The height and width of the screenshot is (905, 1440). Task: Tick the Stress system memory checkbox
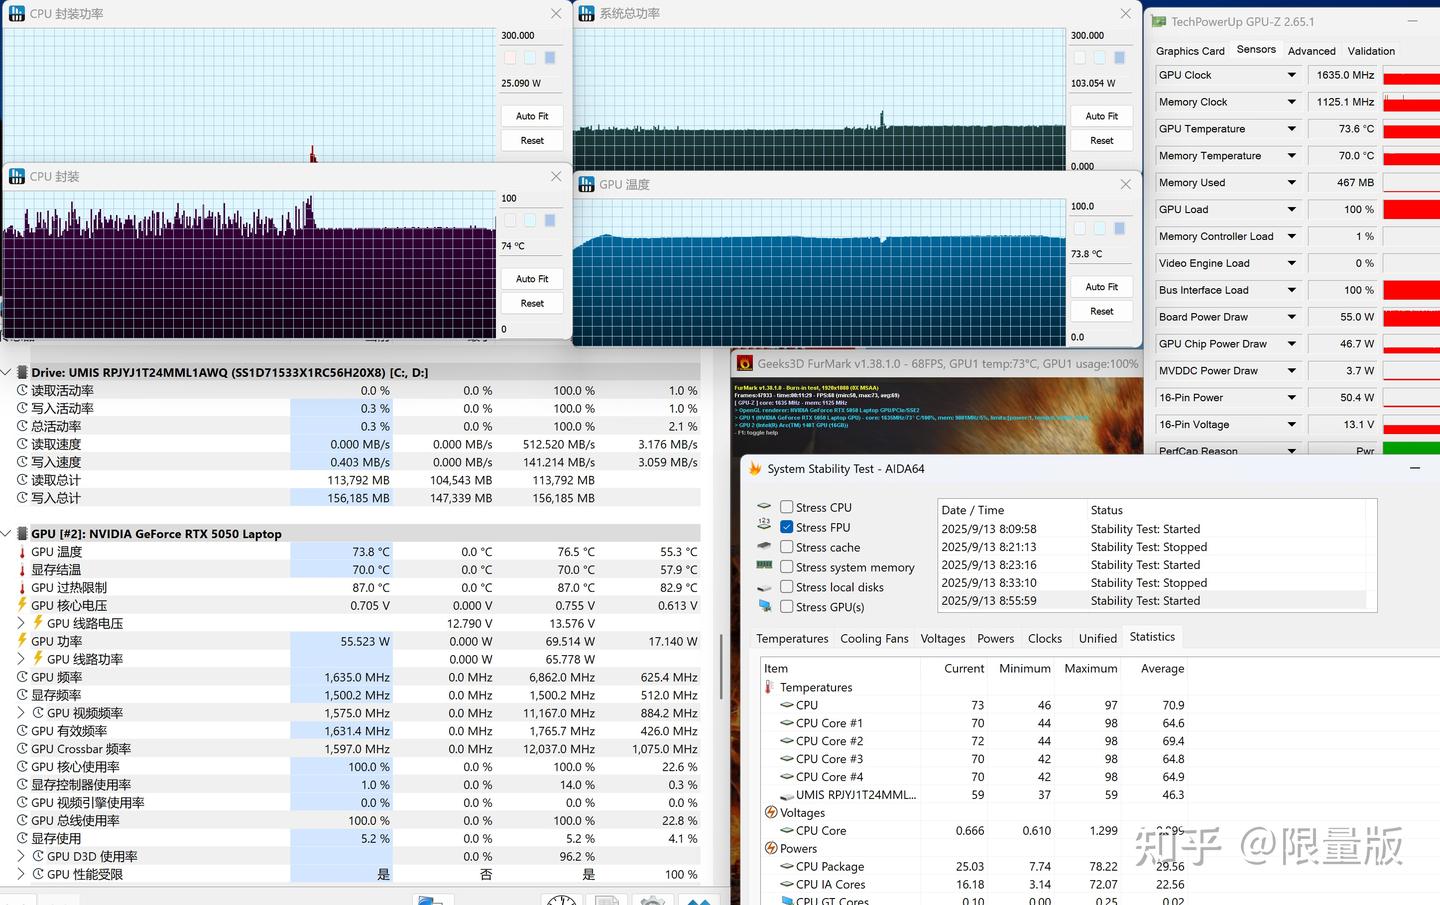tap(787, 567)
